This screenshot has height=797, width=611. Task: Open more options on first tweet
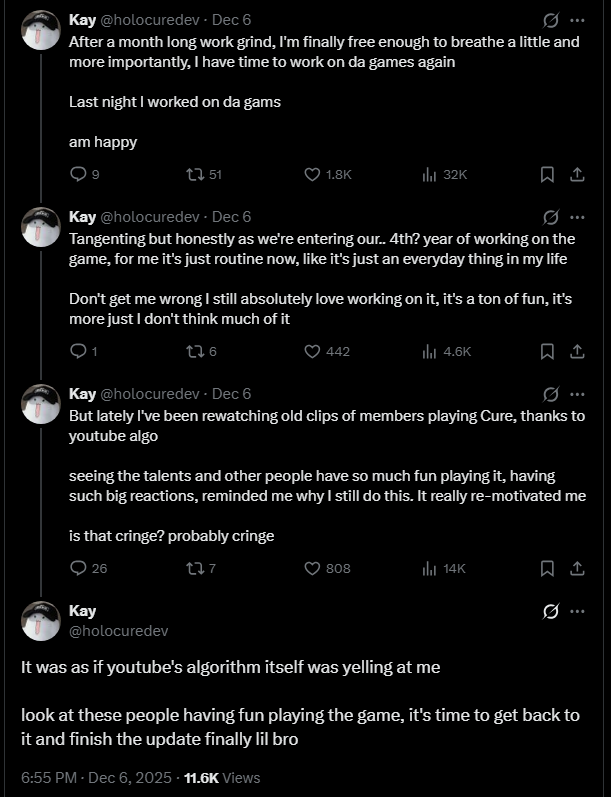(x=578, y=20)
